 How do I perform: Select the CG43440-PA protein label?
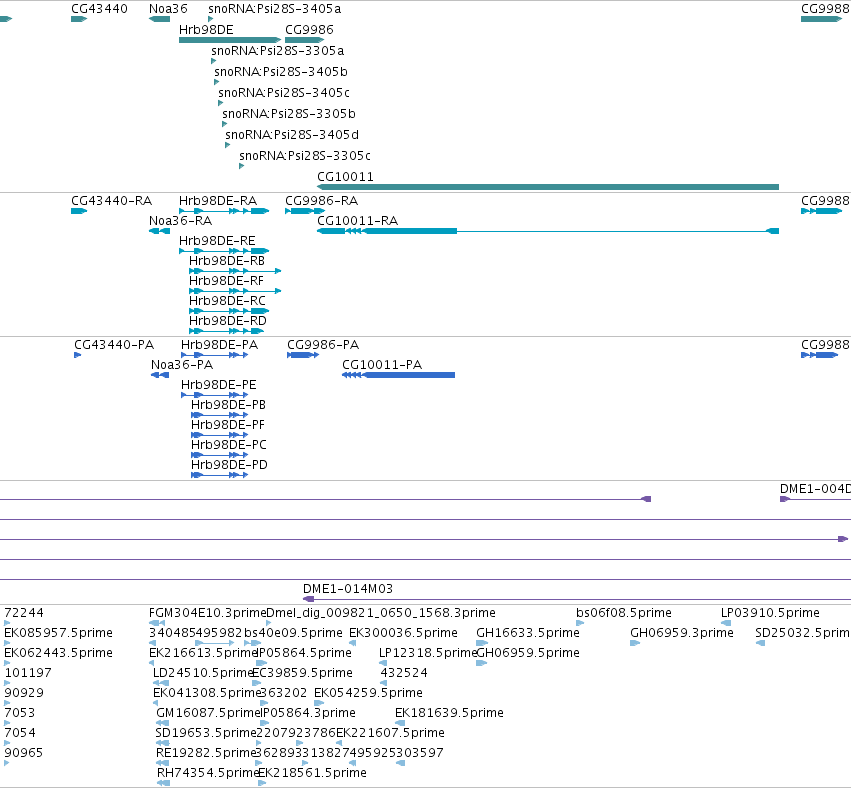click(x=114, y=345)
